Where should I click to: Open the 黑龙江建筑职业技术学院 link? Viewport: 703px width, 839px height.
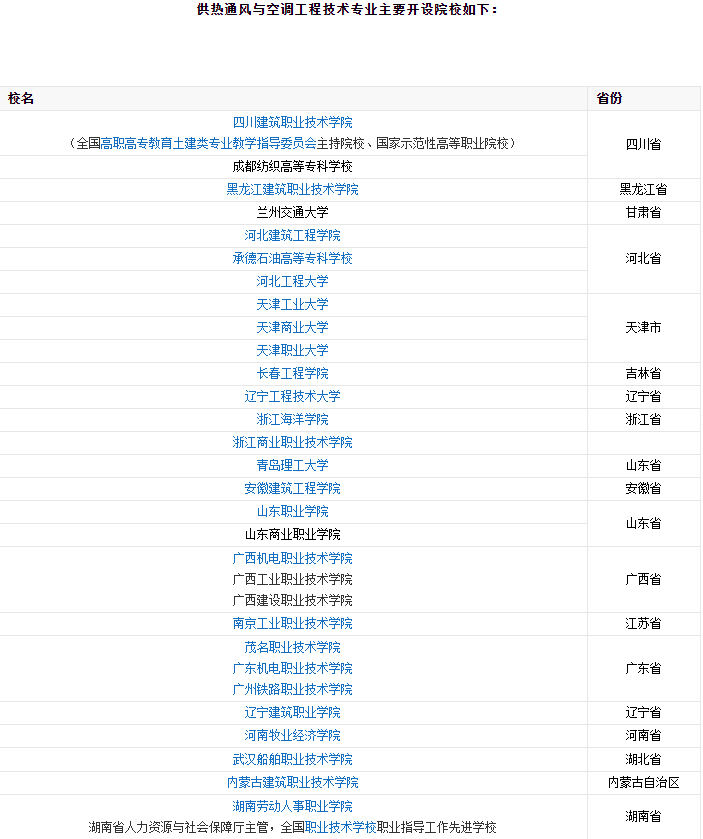point(292,189)
